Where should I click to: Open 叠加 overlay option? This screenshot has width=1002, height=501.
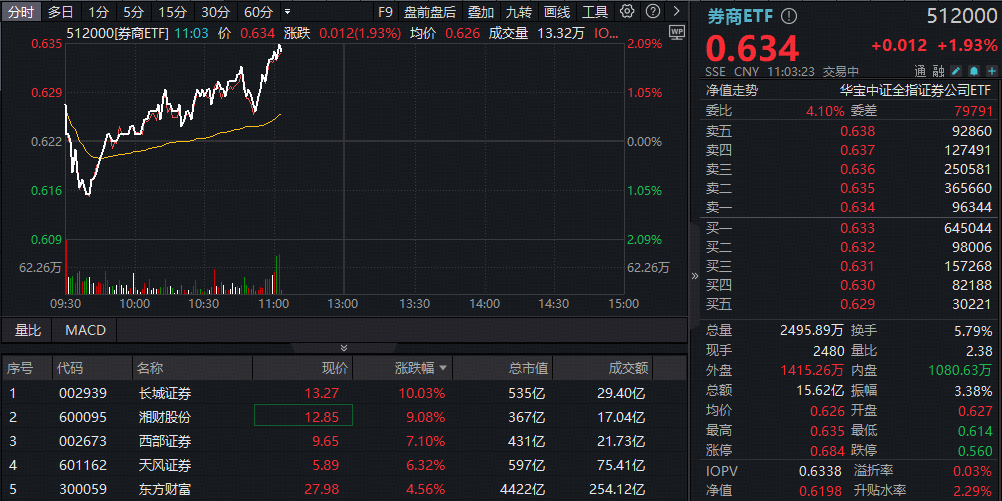pos(481,12)
